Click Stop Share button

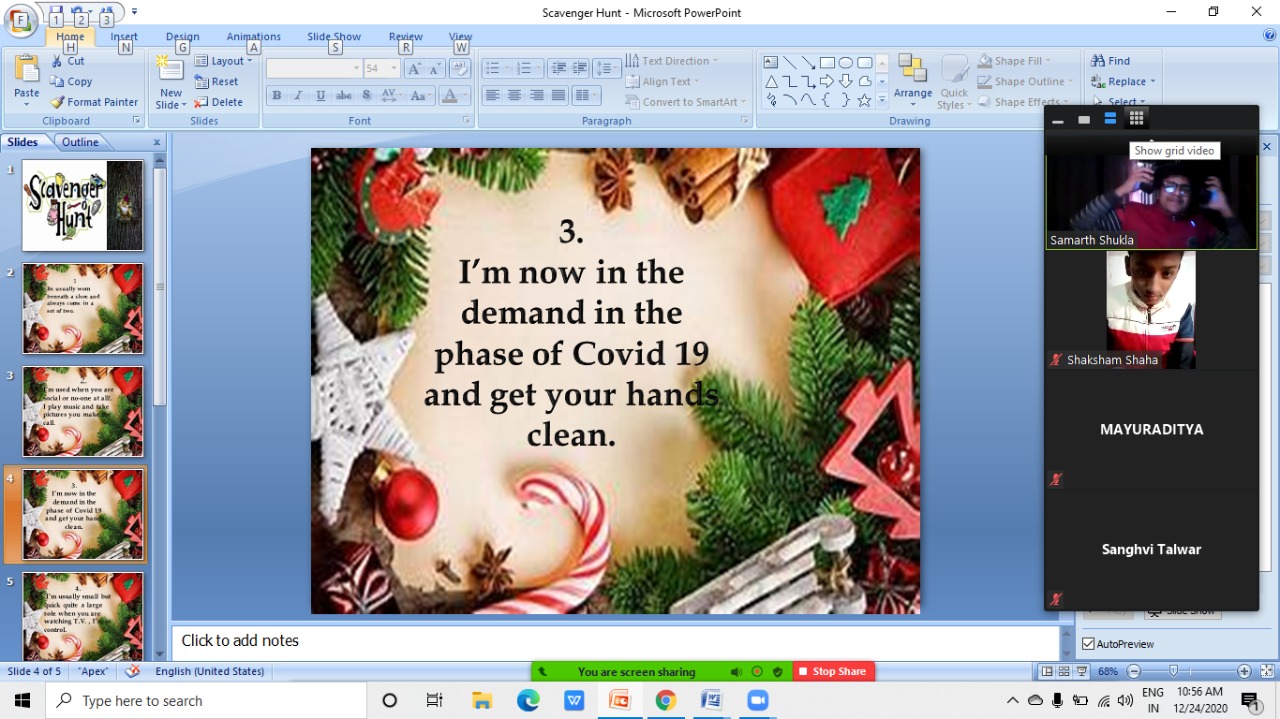pos(834,672)
